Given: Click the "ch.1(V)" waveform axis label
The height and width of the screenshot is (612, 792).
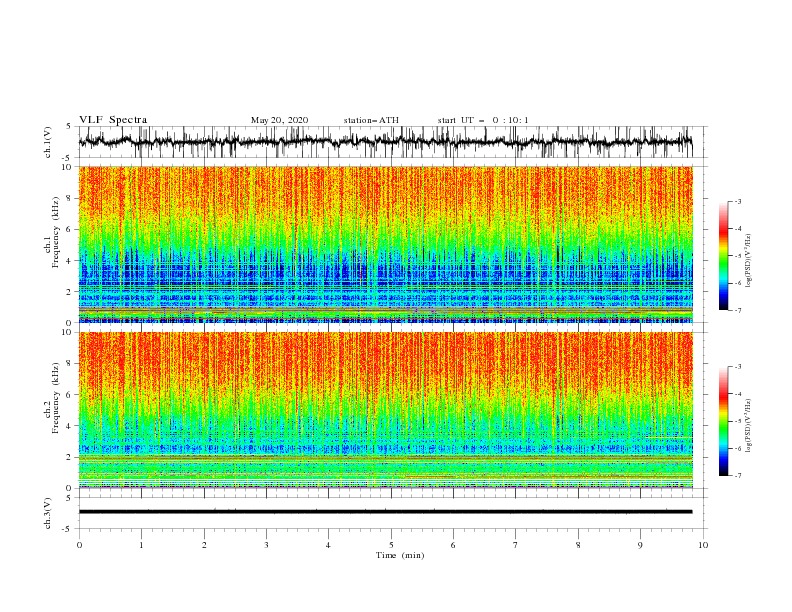Looking at the screenshot, I should click(48, 142).
